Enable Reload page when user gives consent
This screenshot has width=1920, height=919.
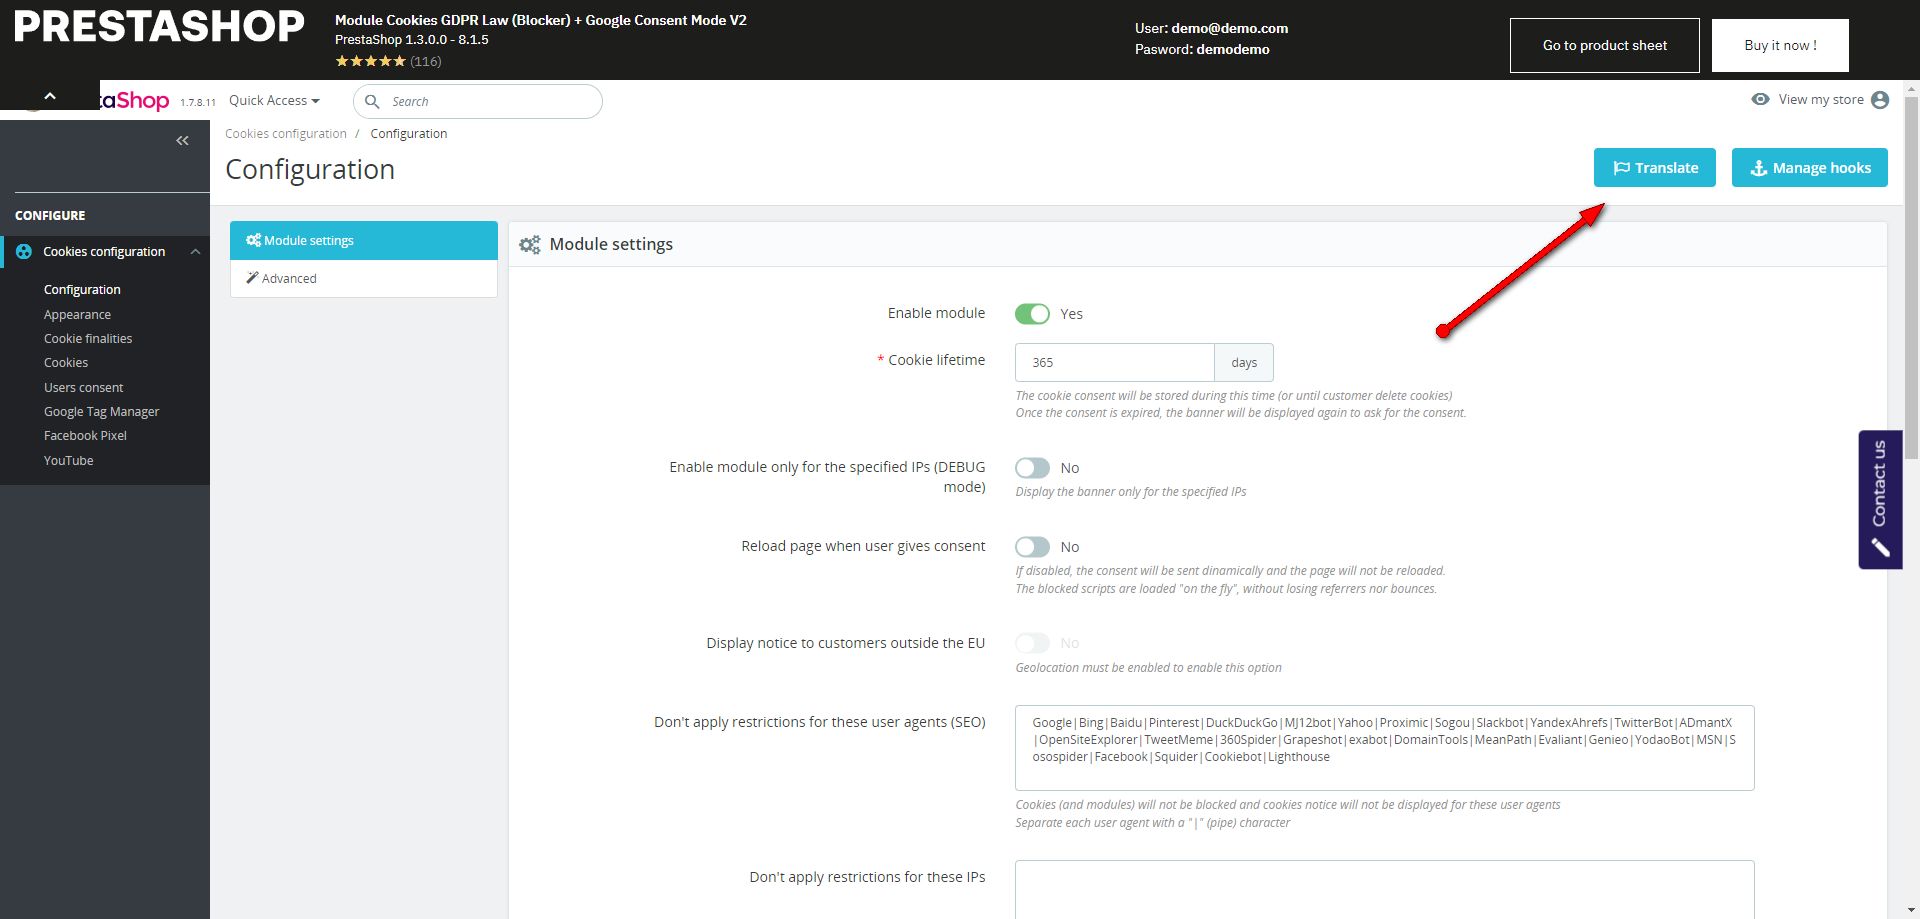[x=1032, y=547]
